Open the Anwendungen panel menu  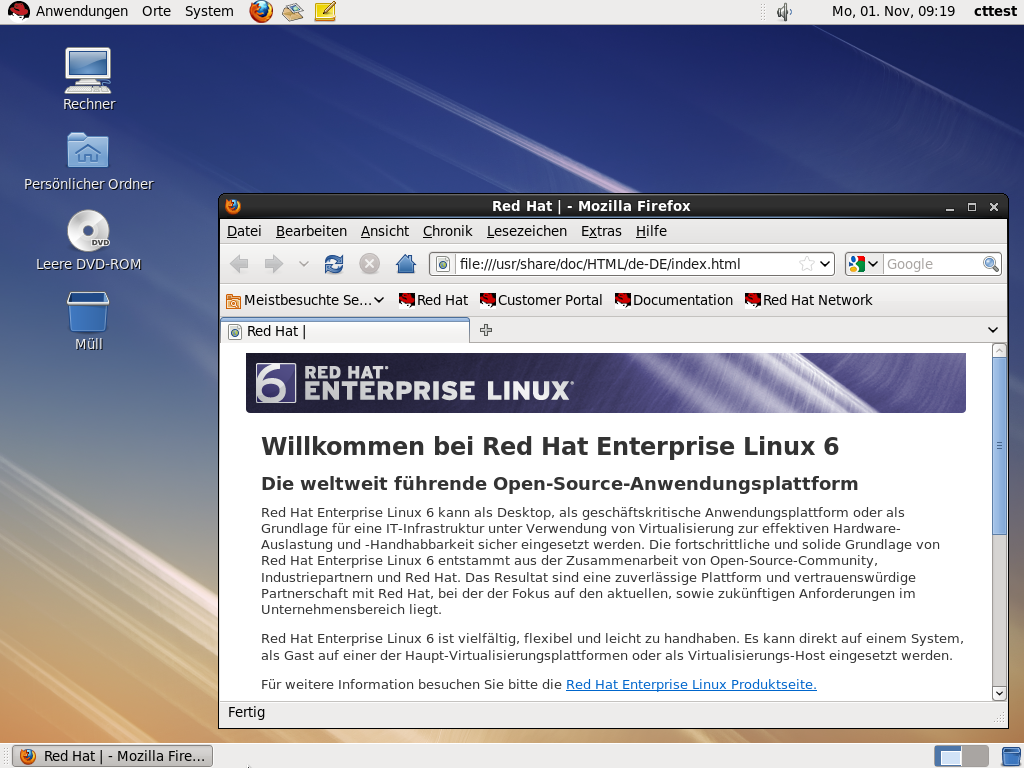pyautogui.click(x=82, y=11)
